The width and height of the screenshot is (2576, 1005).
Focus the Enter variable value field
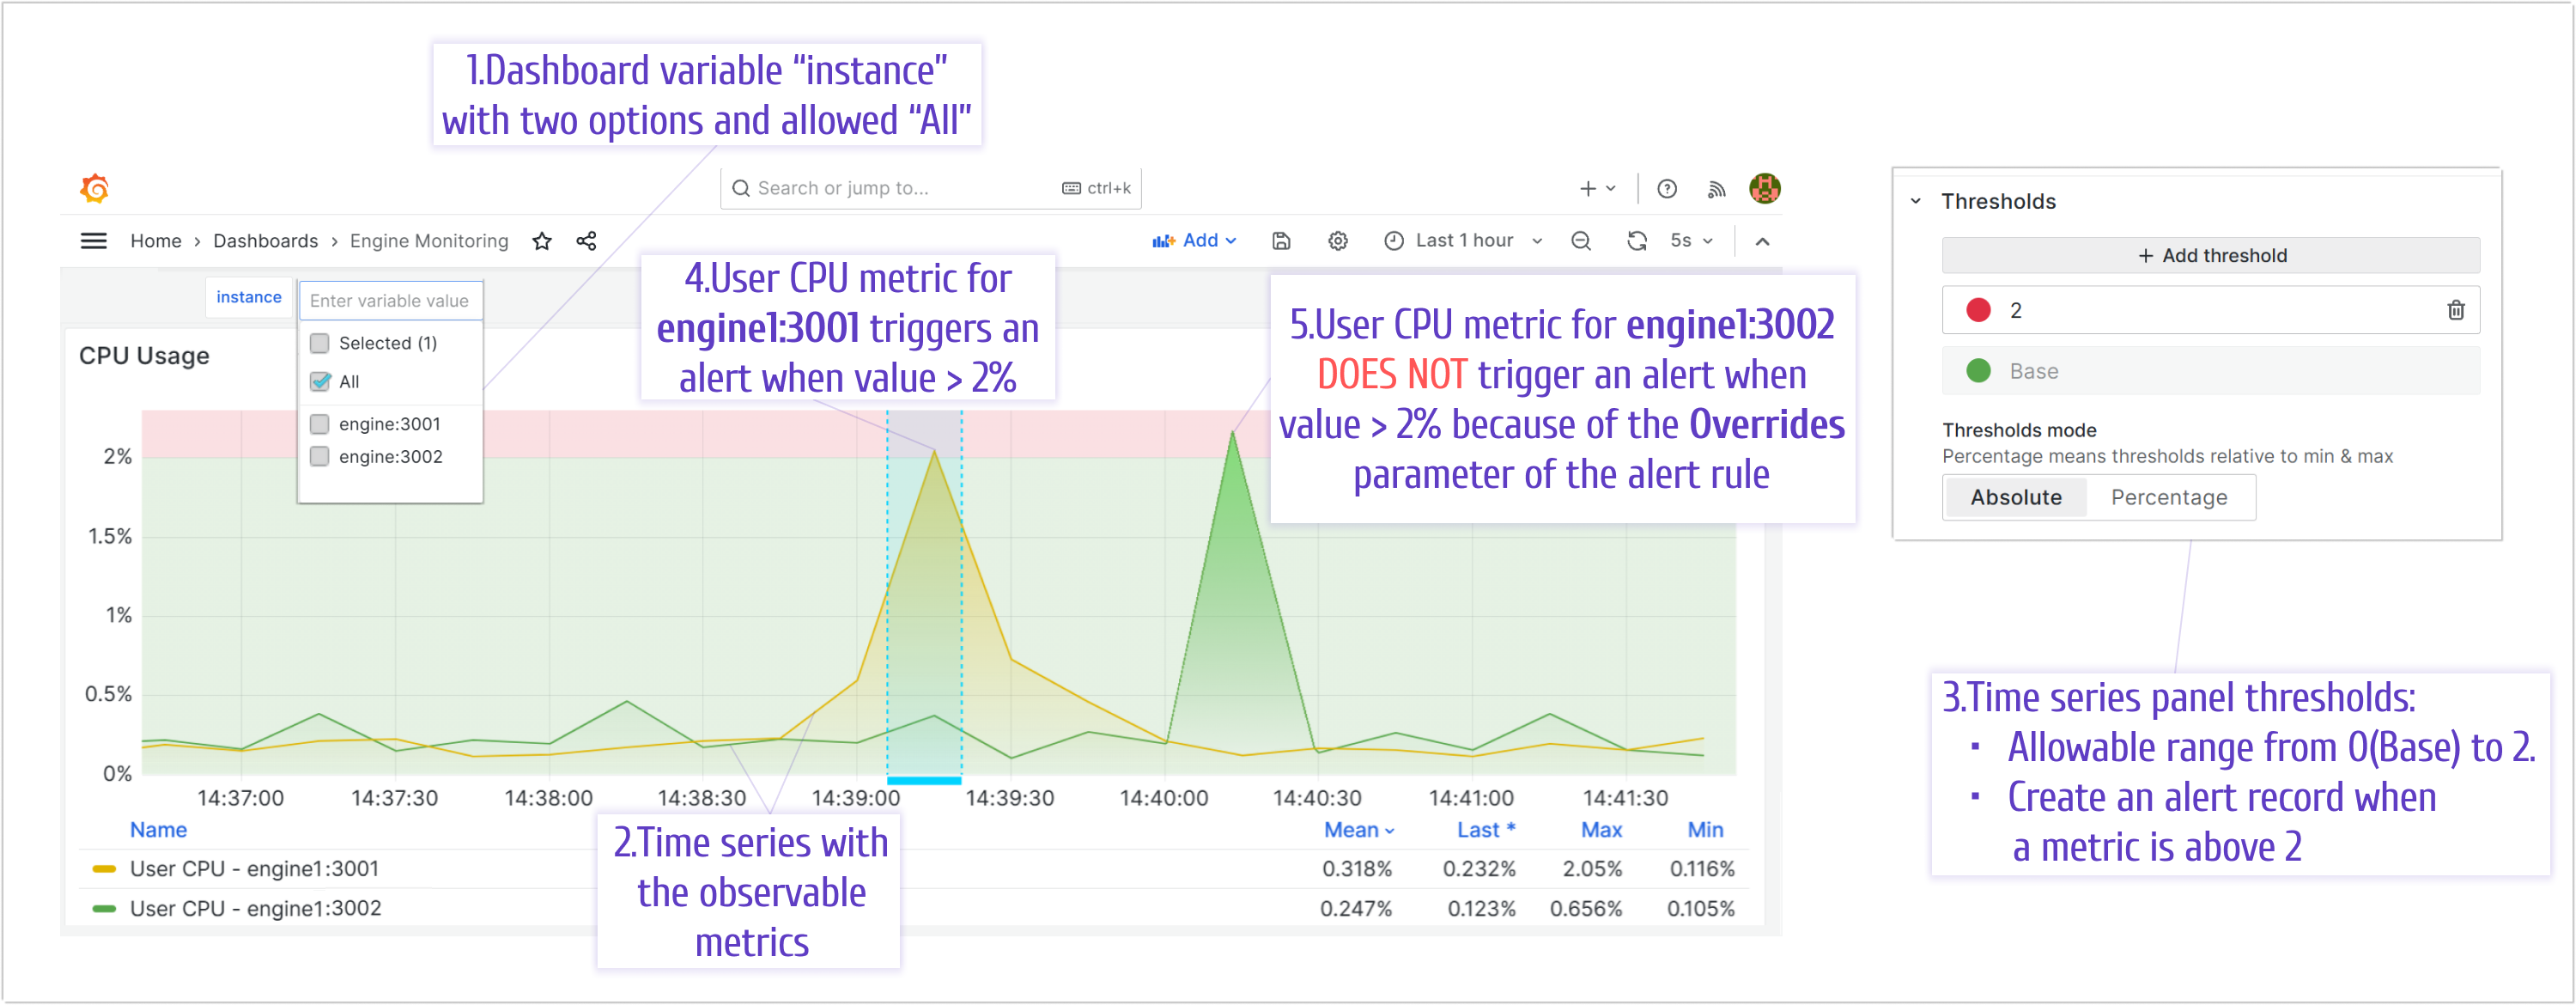(x=391, y=301)
